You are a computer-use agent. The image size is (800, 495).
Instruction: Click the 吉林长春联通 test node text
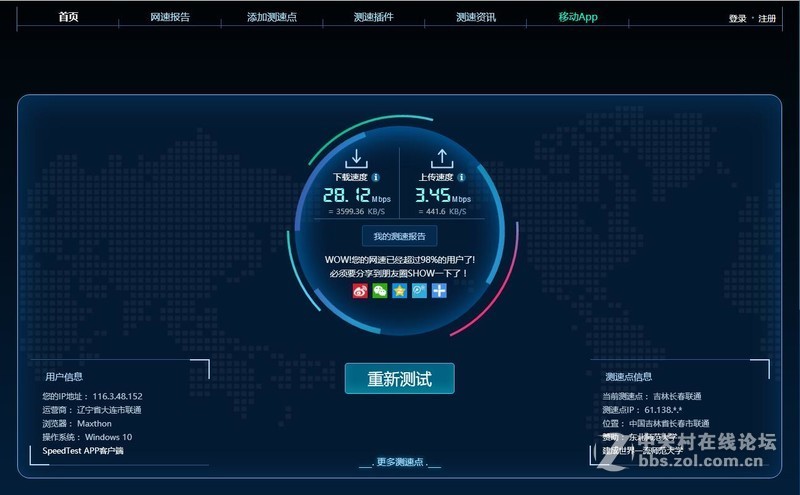click(677, 396)
